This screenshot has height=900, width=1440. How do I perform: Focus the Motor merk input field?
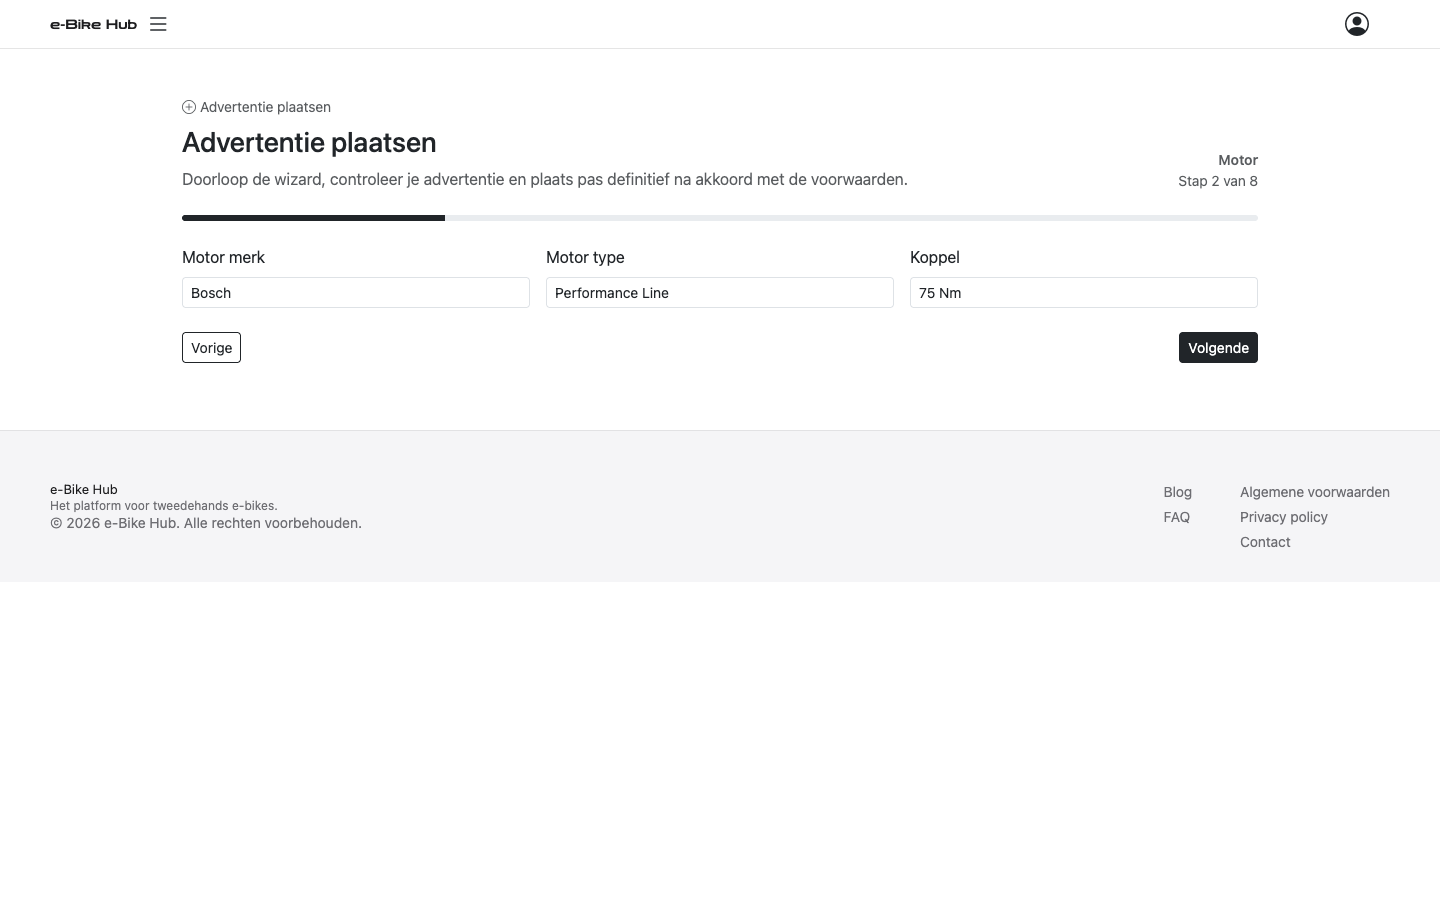[356, 293]
